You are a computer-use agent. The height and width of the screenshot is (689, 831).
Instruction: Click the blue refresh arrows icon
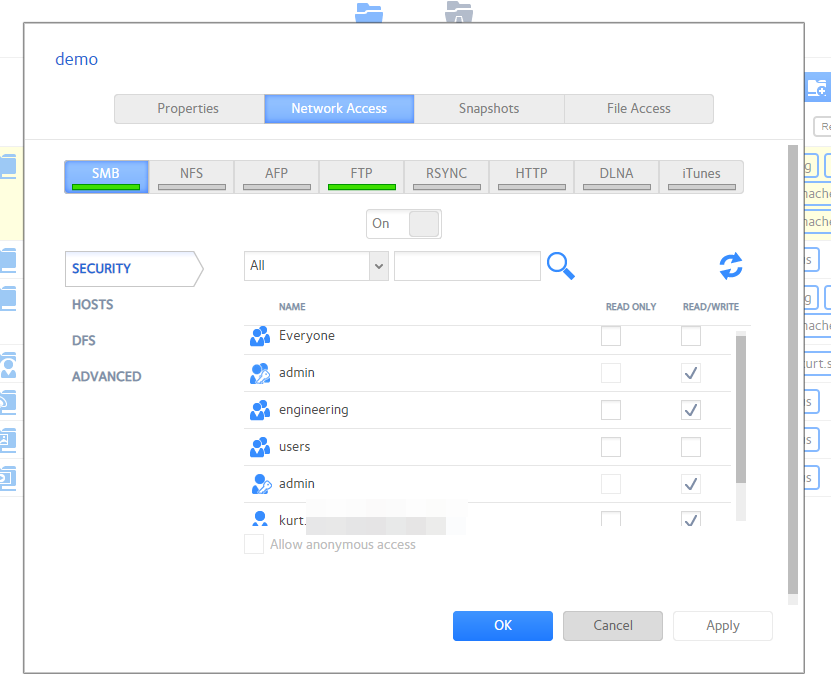(x=731, y=266)
